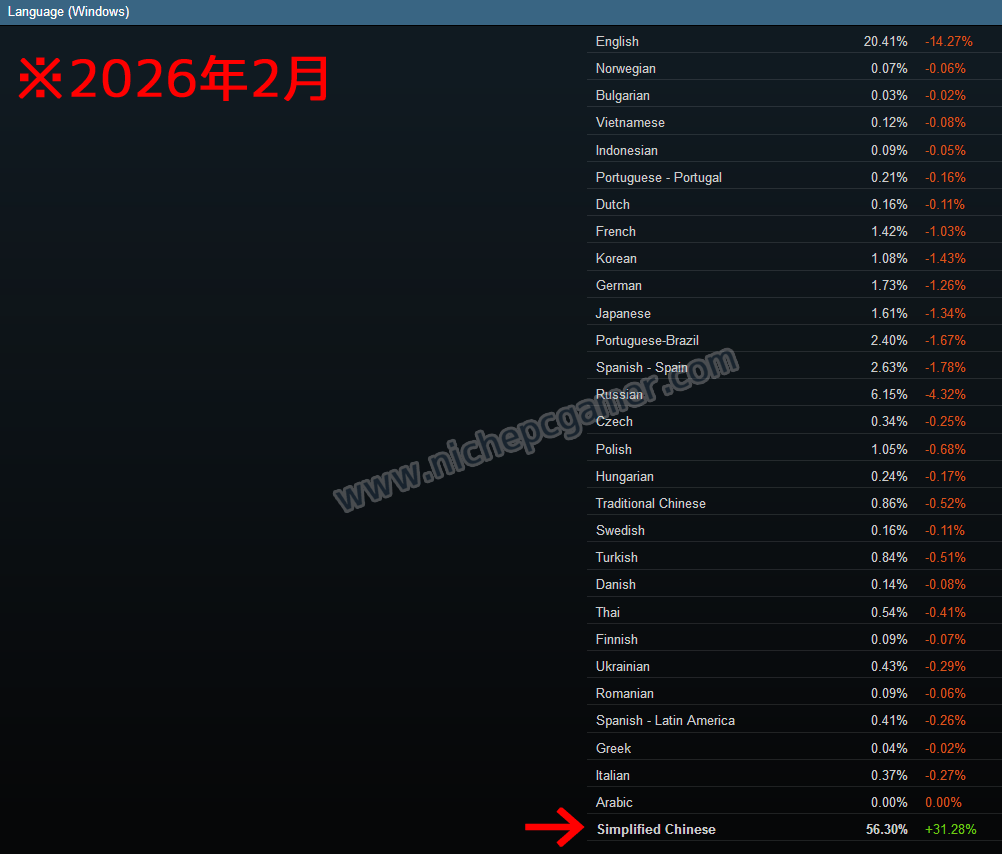1002x854 pixels.
Task: Click the Spanish - Latin America entry
Action: [x=665, y=720]
